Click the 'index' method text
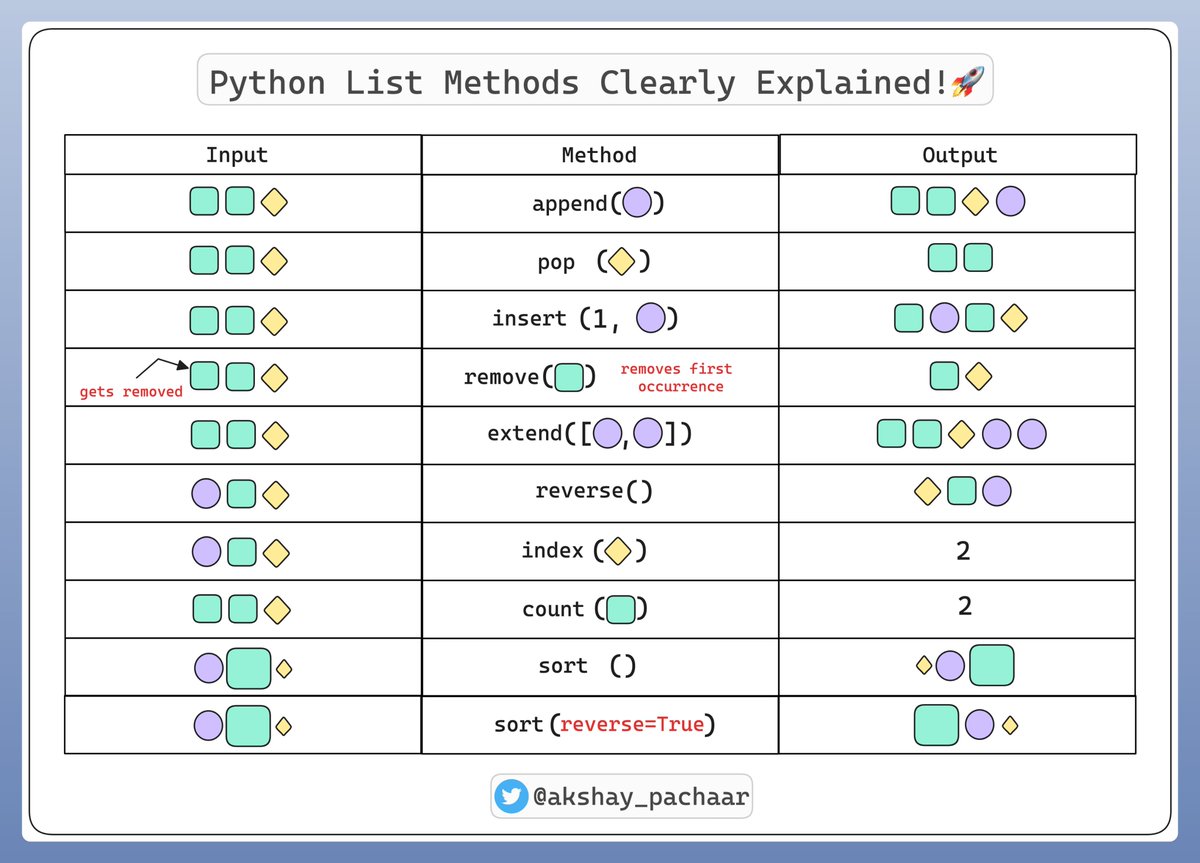This screenshot has width=1200, height=863. tap(552, 551)
